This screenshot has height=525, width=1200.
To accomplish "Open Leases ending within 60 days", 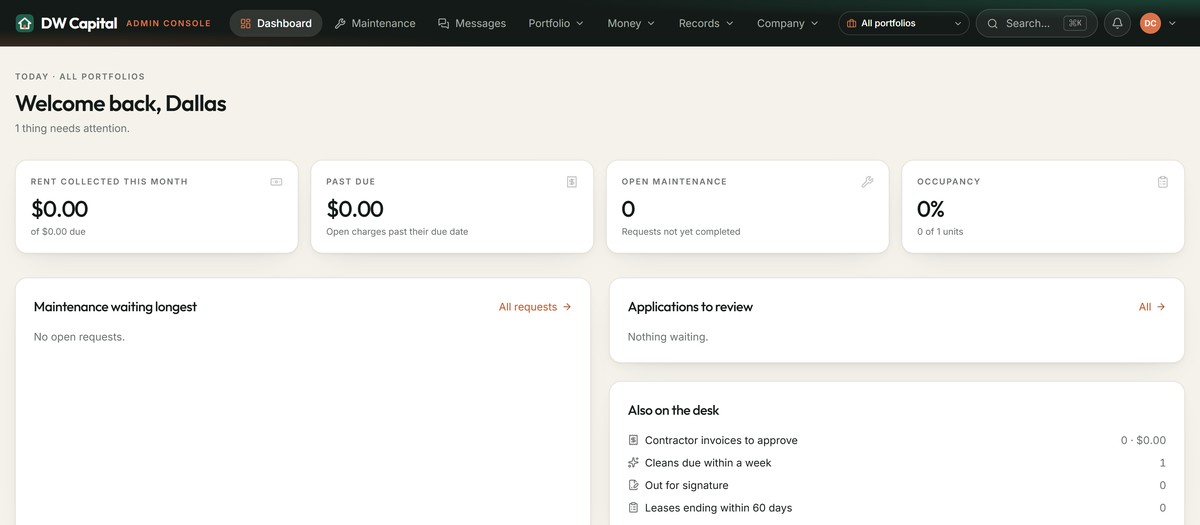I will [897, 508].
